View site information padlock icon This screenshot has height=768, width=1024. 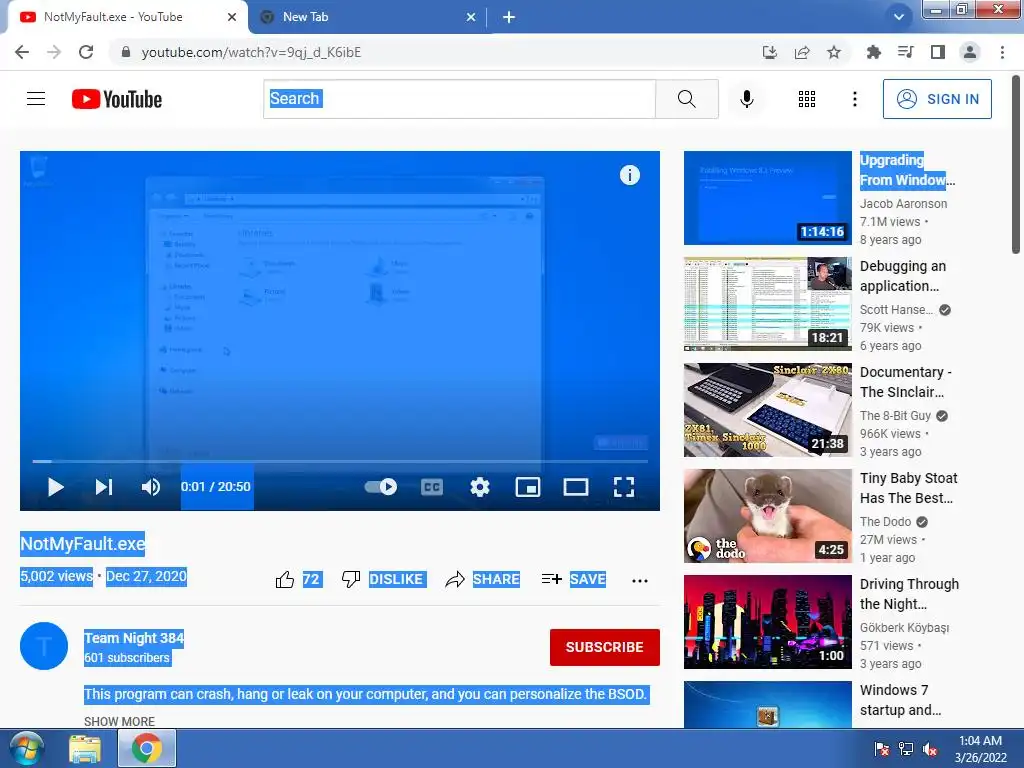[127, 52]
